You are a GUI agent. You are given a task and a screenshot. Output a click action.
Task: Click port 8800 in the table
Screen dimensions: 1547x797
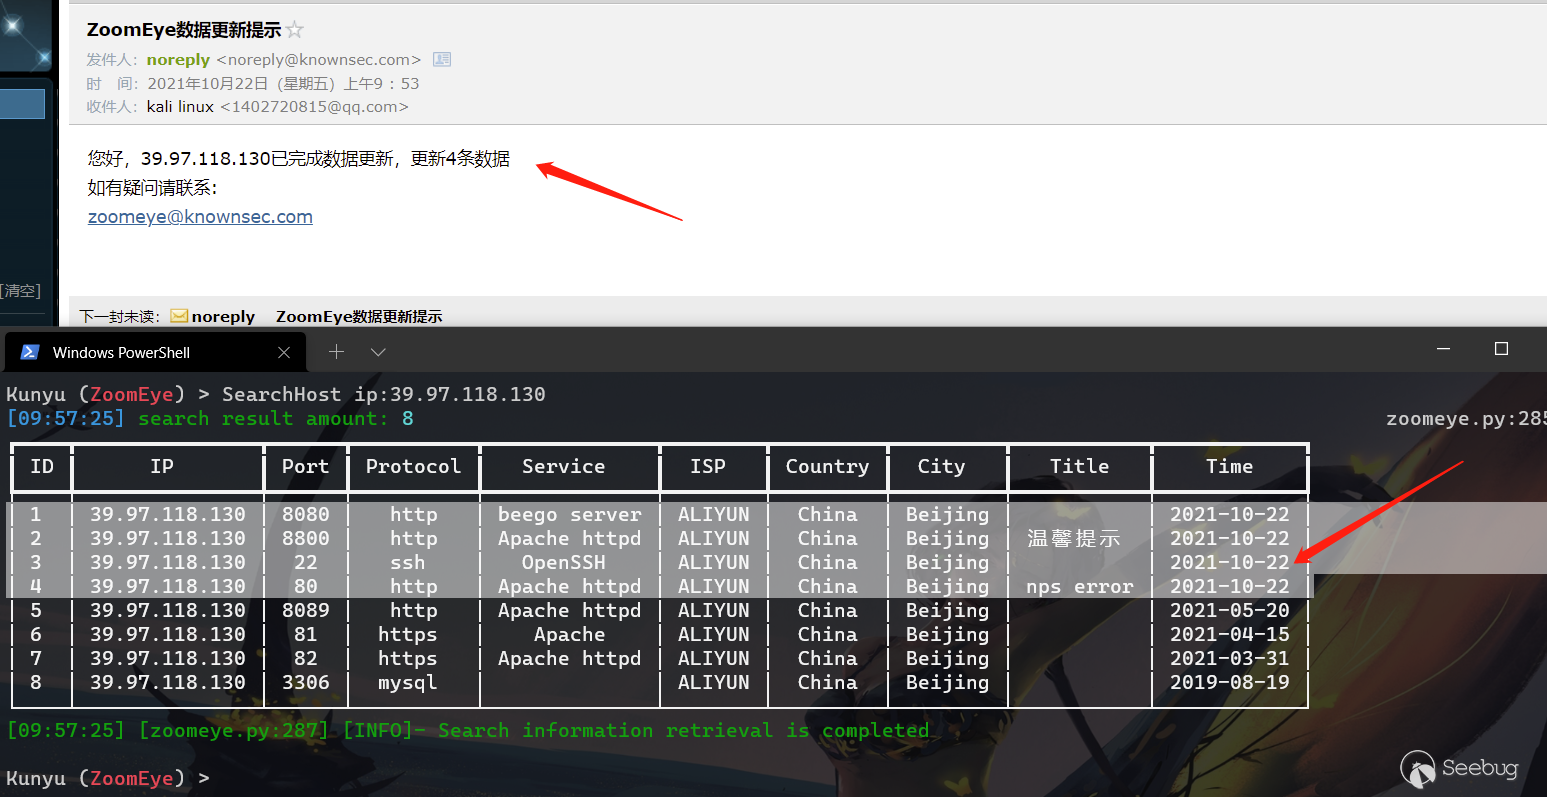[x=306, y=538]
